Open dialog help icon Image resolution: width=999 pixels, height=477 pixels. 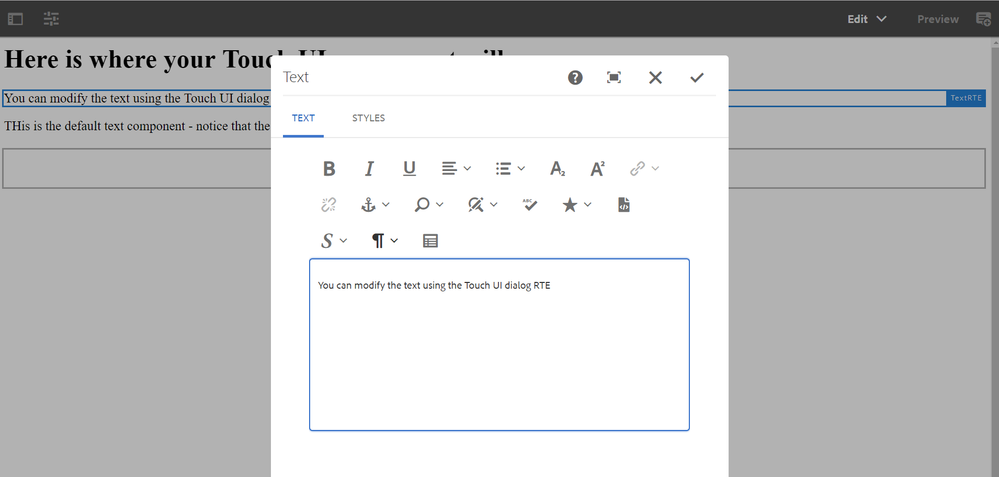point(575,78)
